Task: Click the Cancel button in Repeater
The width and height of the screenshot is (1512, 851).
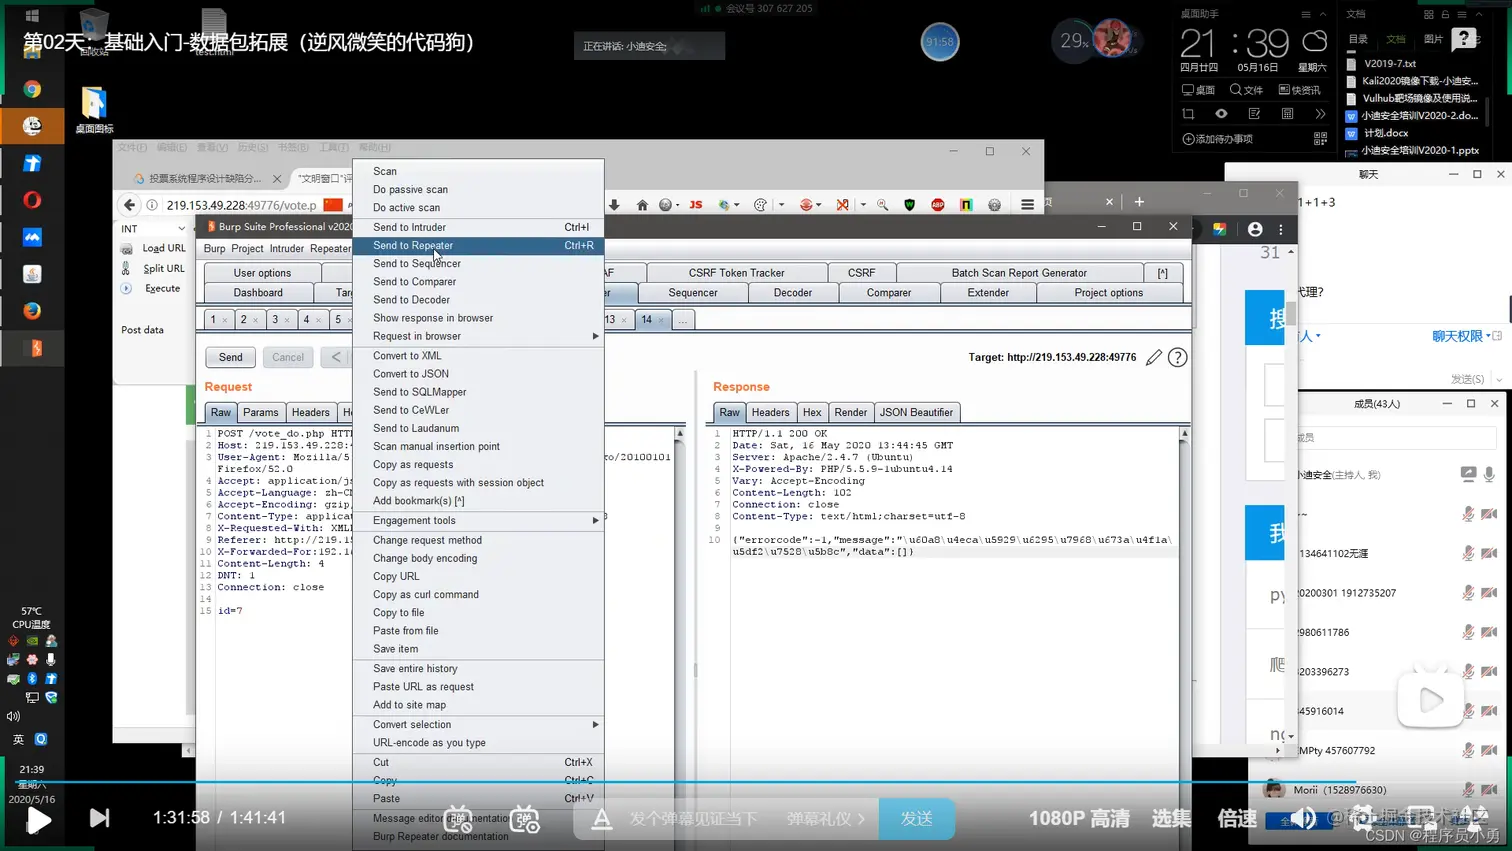Action: (x=288, y=357)
